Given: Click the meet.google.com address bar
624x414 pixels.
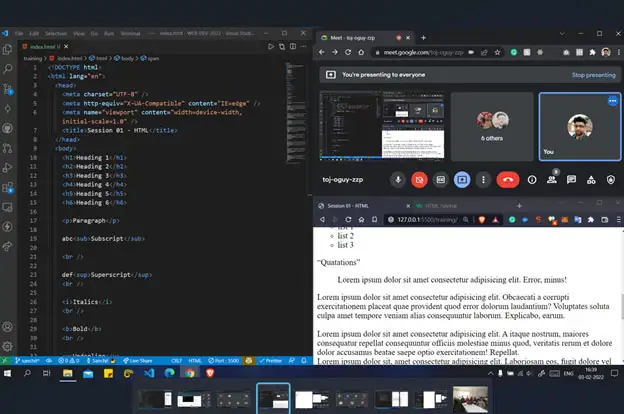Looking at the screenshot, I should tap(423, 52).
